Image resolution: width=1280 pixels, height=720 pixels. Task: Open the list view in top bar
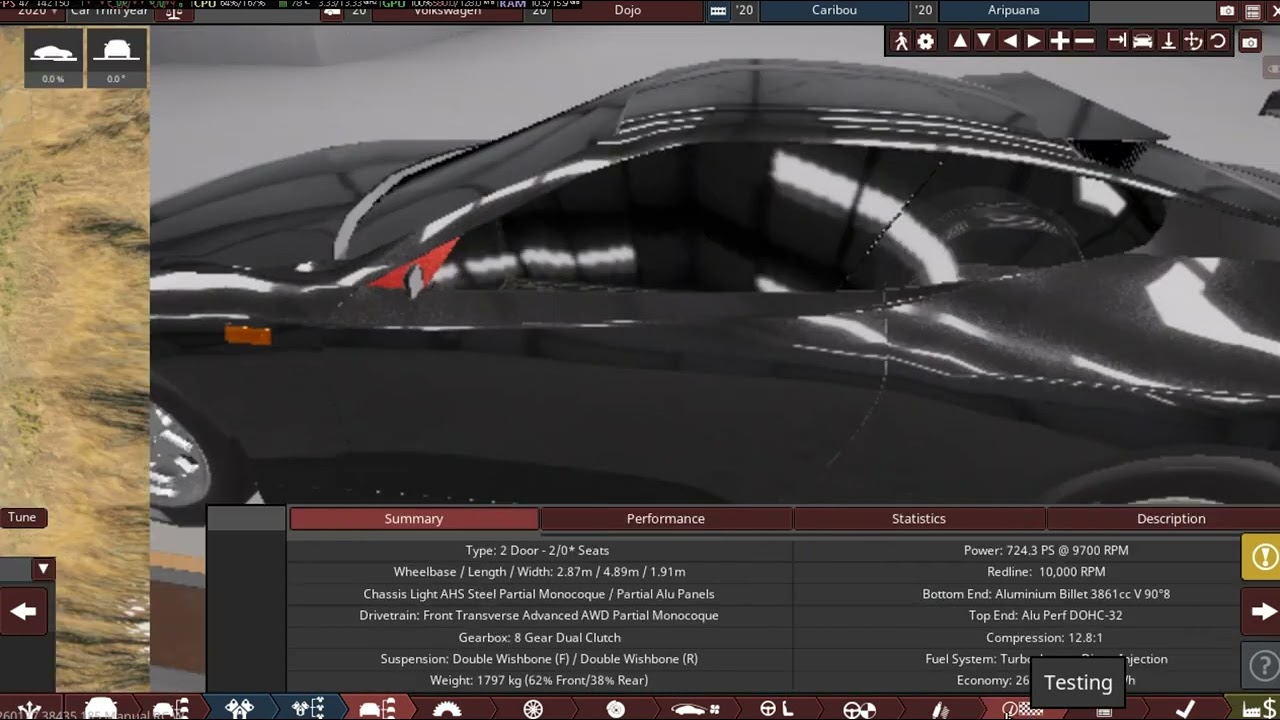click(1252, 11)
